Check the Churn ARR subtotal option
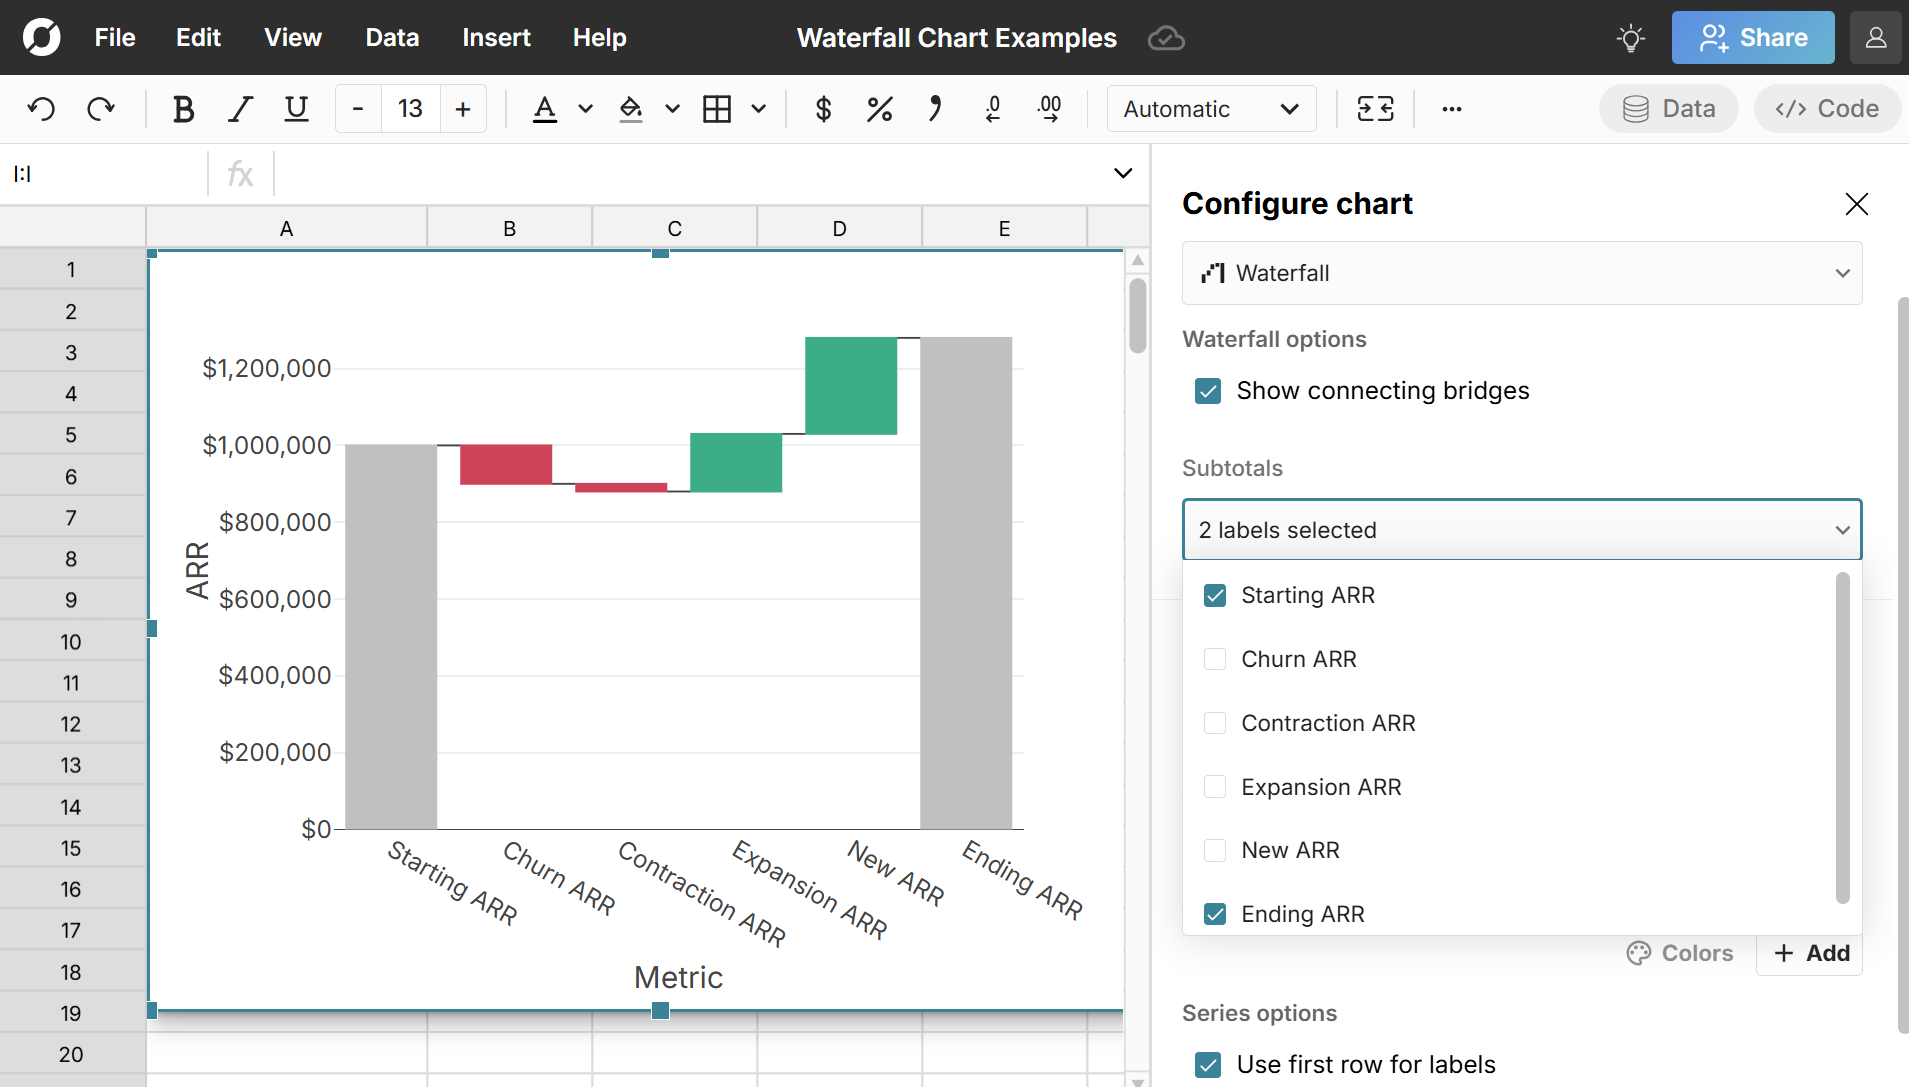The image size is (1909, 1087). click(x=1215, y=659)
